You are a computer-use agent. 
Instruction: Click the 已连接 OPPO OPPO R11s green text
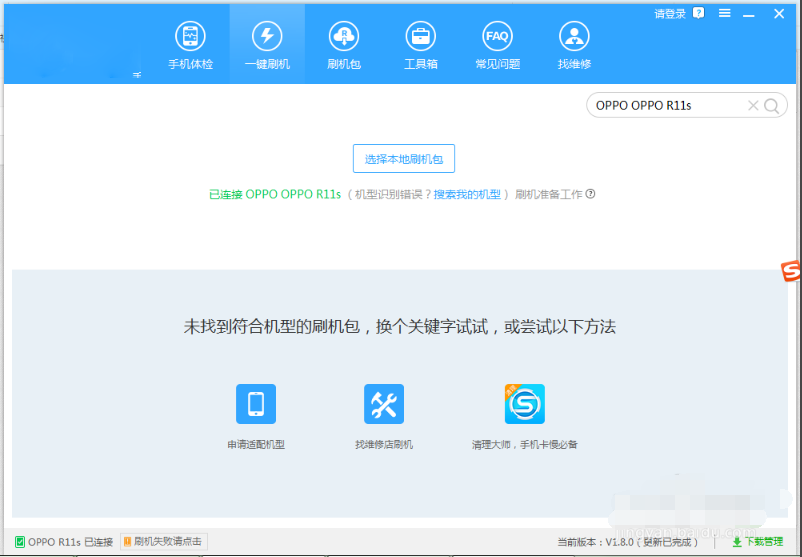(275, 194)
